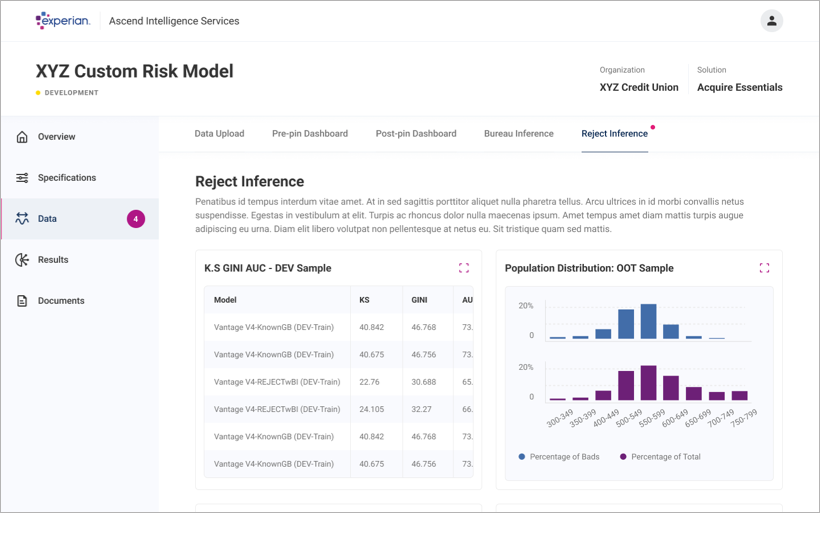Select first Vantage V4-REJECTwBI table row
The height and width of the screenshot is (552, 820).
(277, 382)
